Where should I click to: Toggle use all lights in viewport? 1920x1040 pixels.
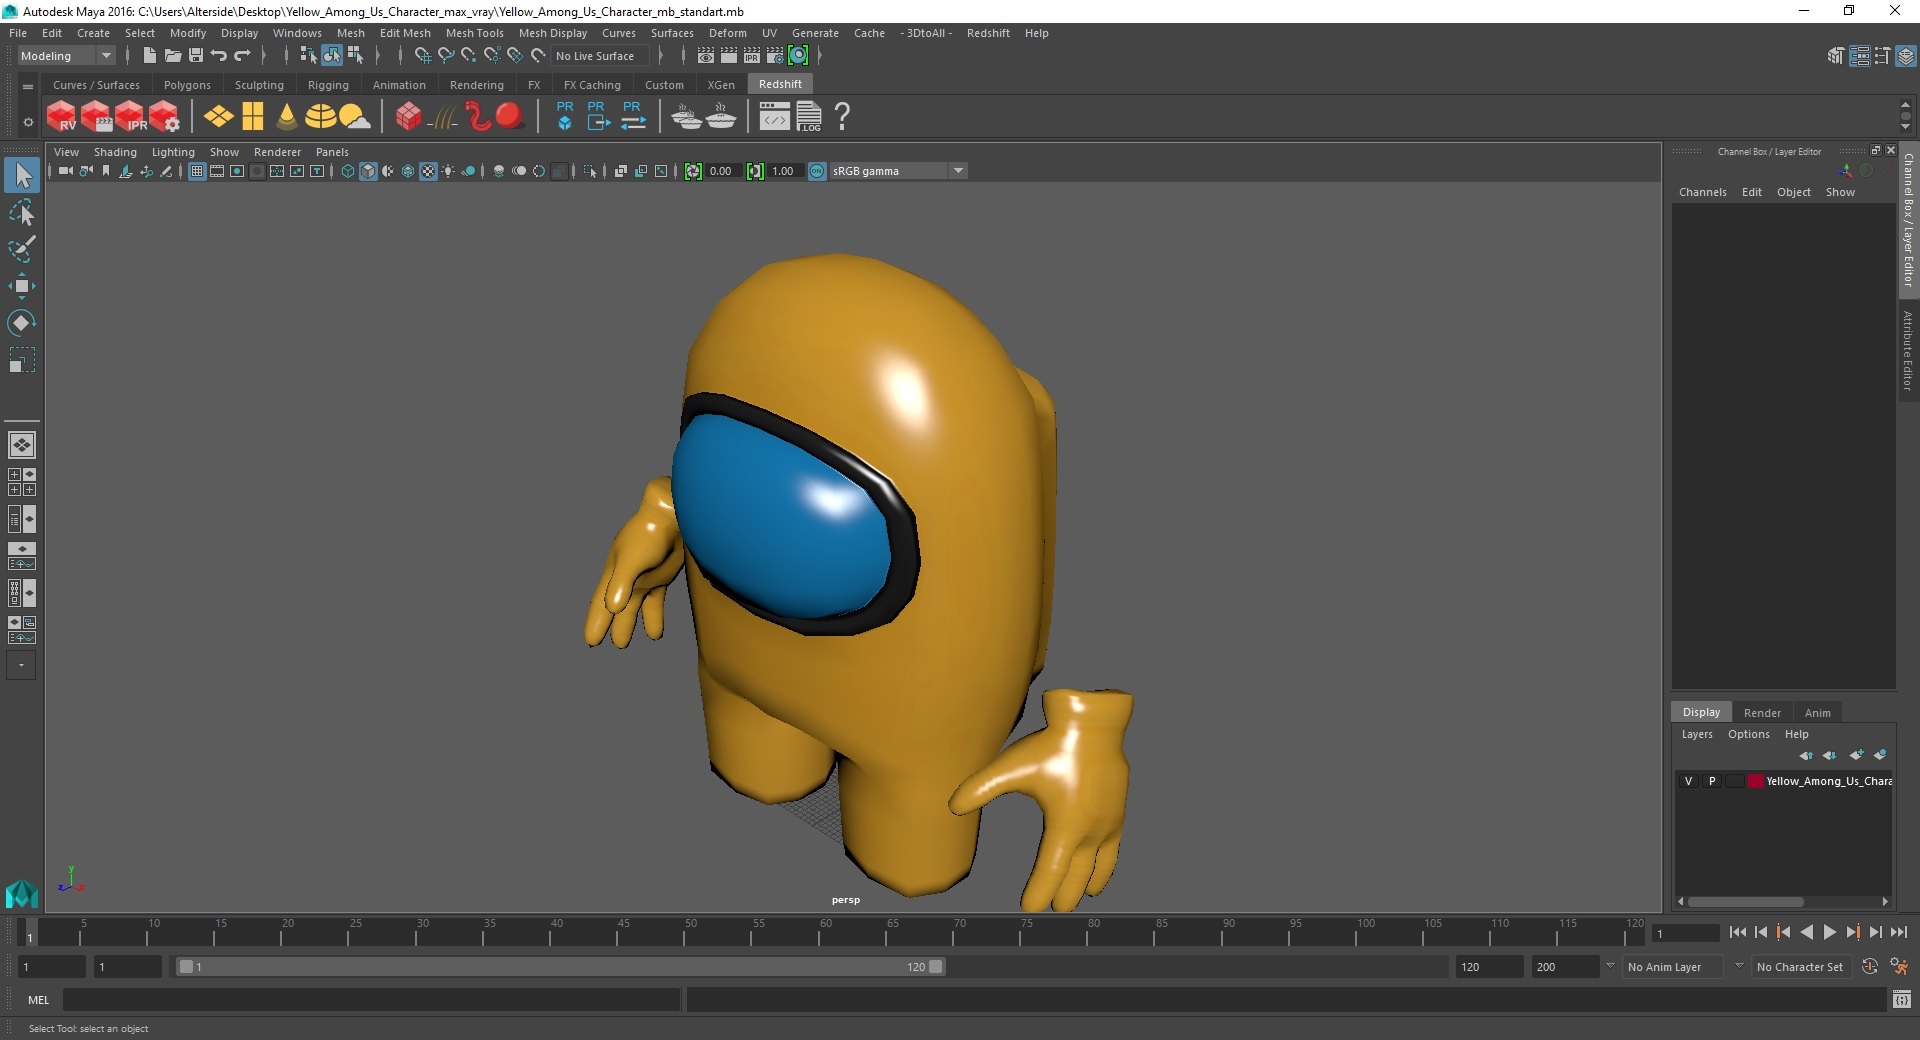[448, 171]
